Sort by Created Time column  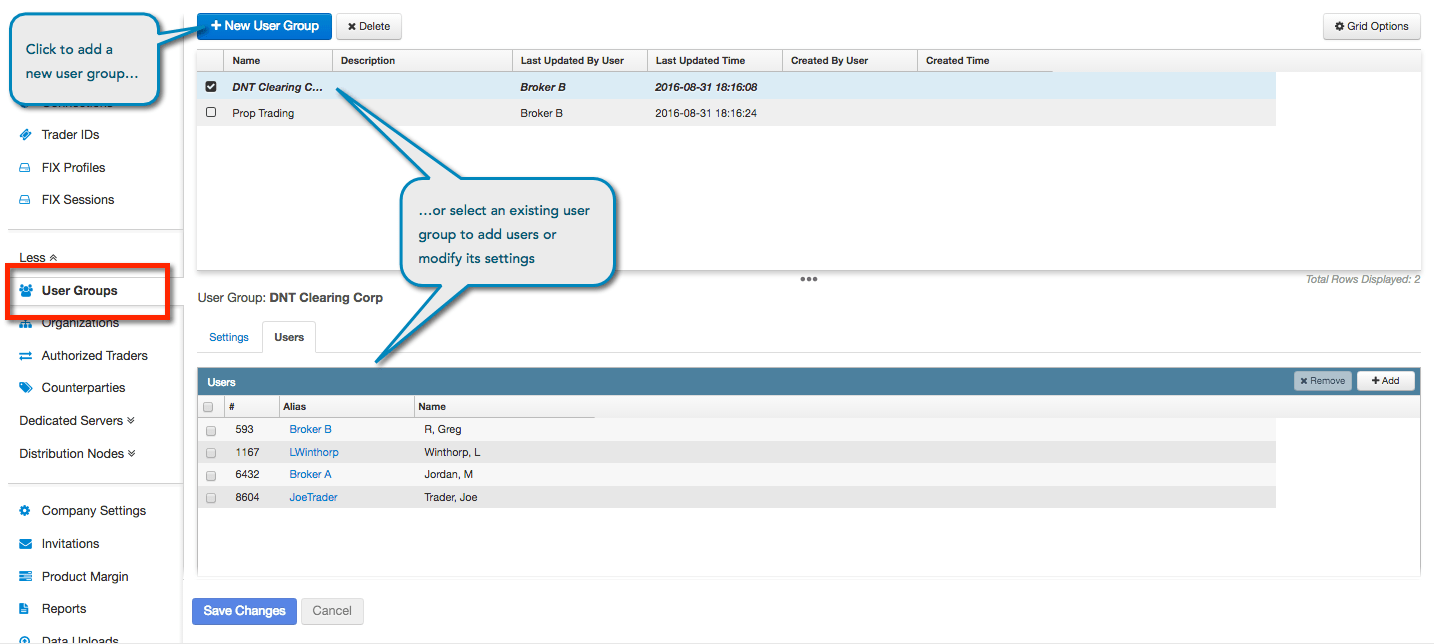point(985,61)
